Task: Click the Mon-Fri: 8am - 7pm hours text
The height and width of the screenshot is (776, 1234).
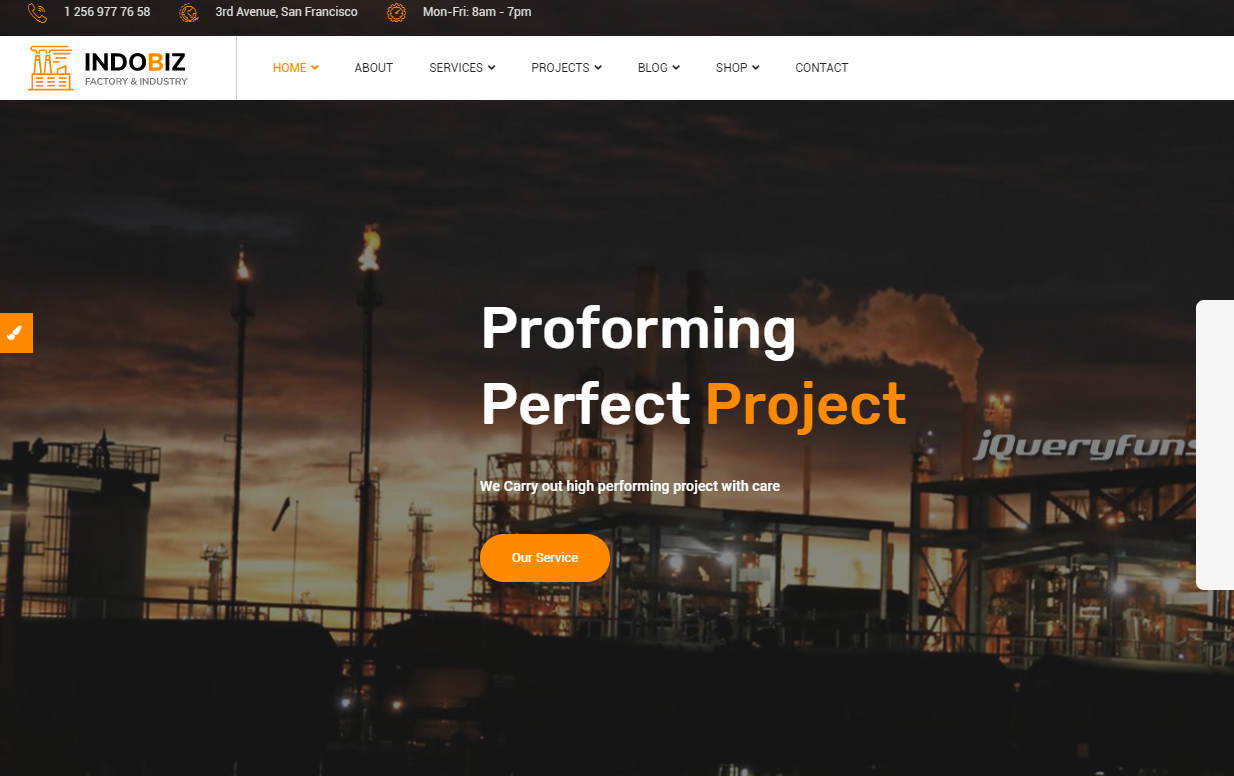Action: pos(477,12)
